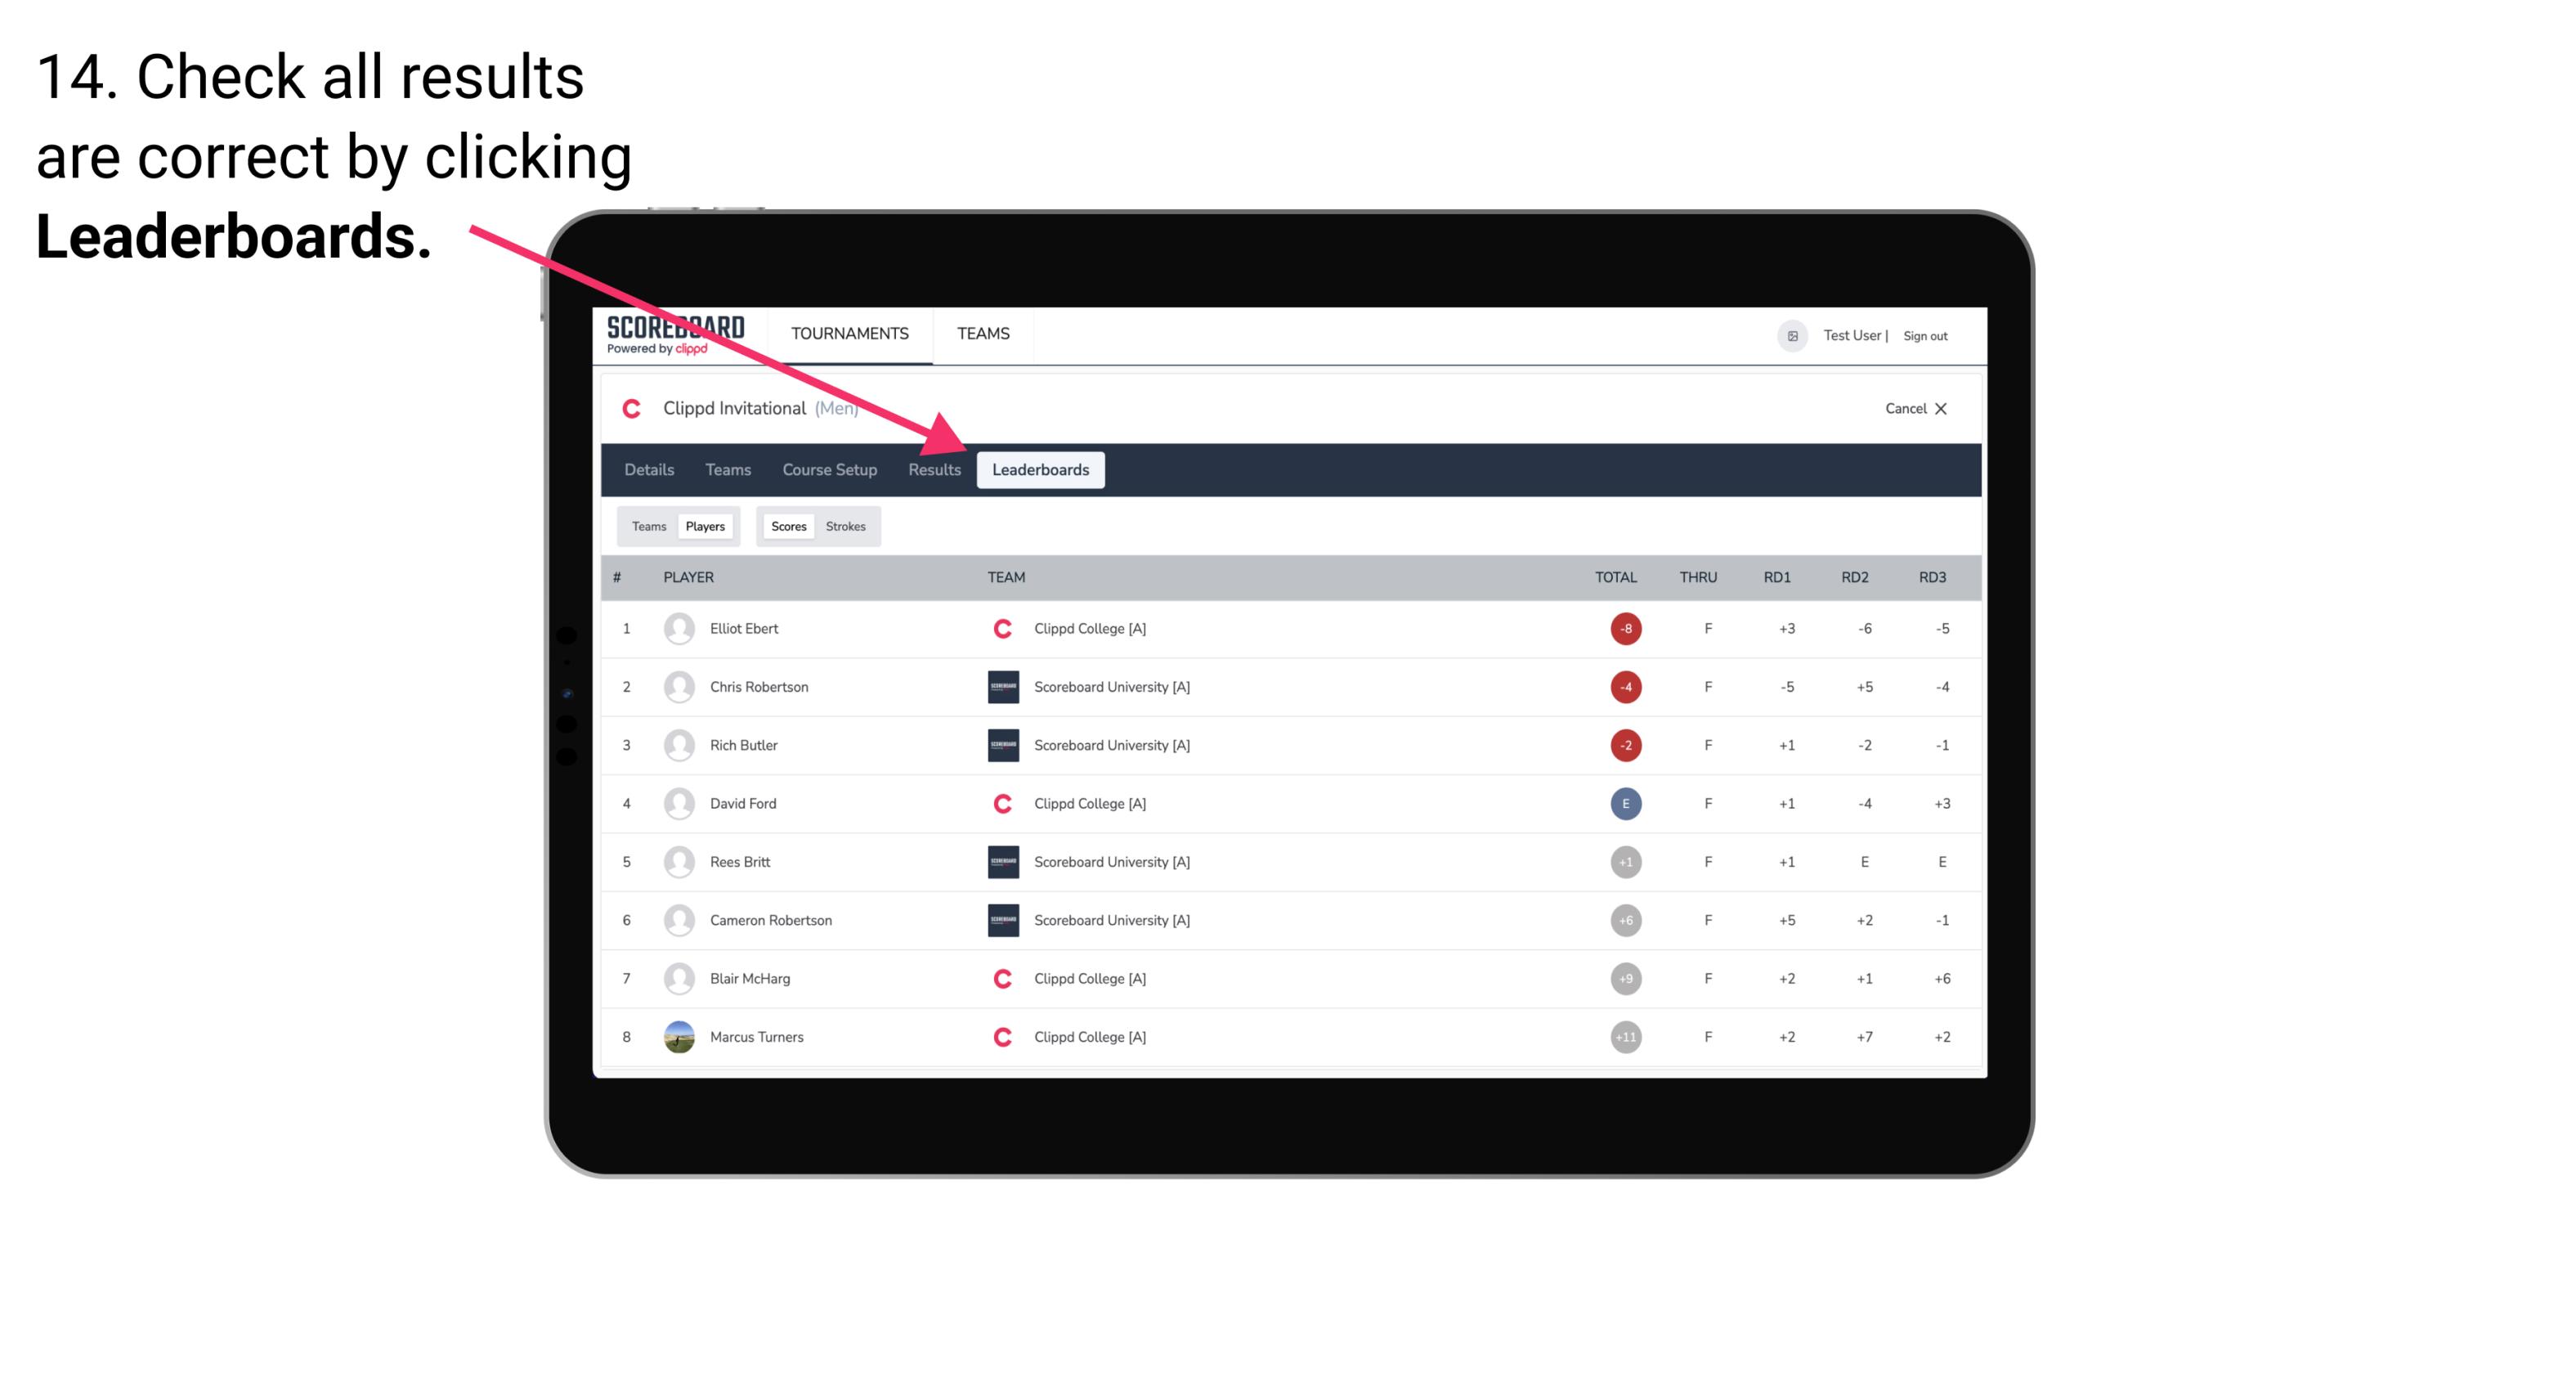Screen dimensions: 2576x1386
Task: Click the Scores toggle button
Action: 788,526
